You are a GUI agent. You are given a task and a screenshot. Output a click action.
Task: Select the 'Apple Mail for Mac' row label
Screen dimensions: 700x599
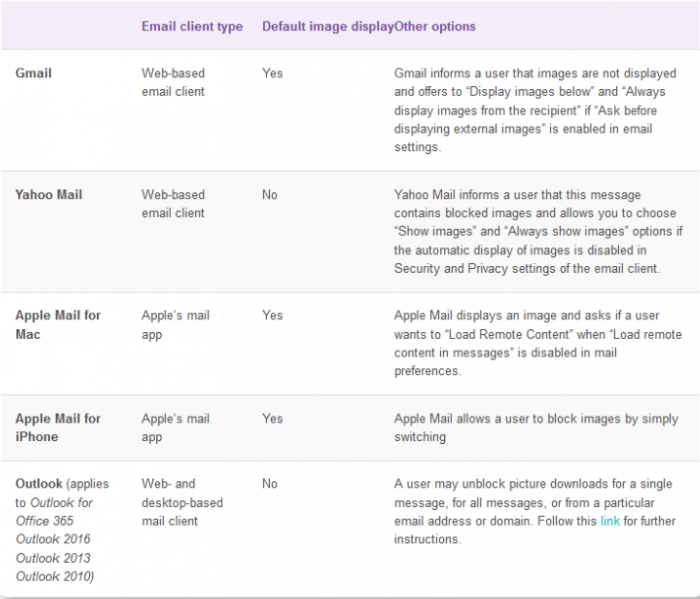tap(58, 324)
